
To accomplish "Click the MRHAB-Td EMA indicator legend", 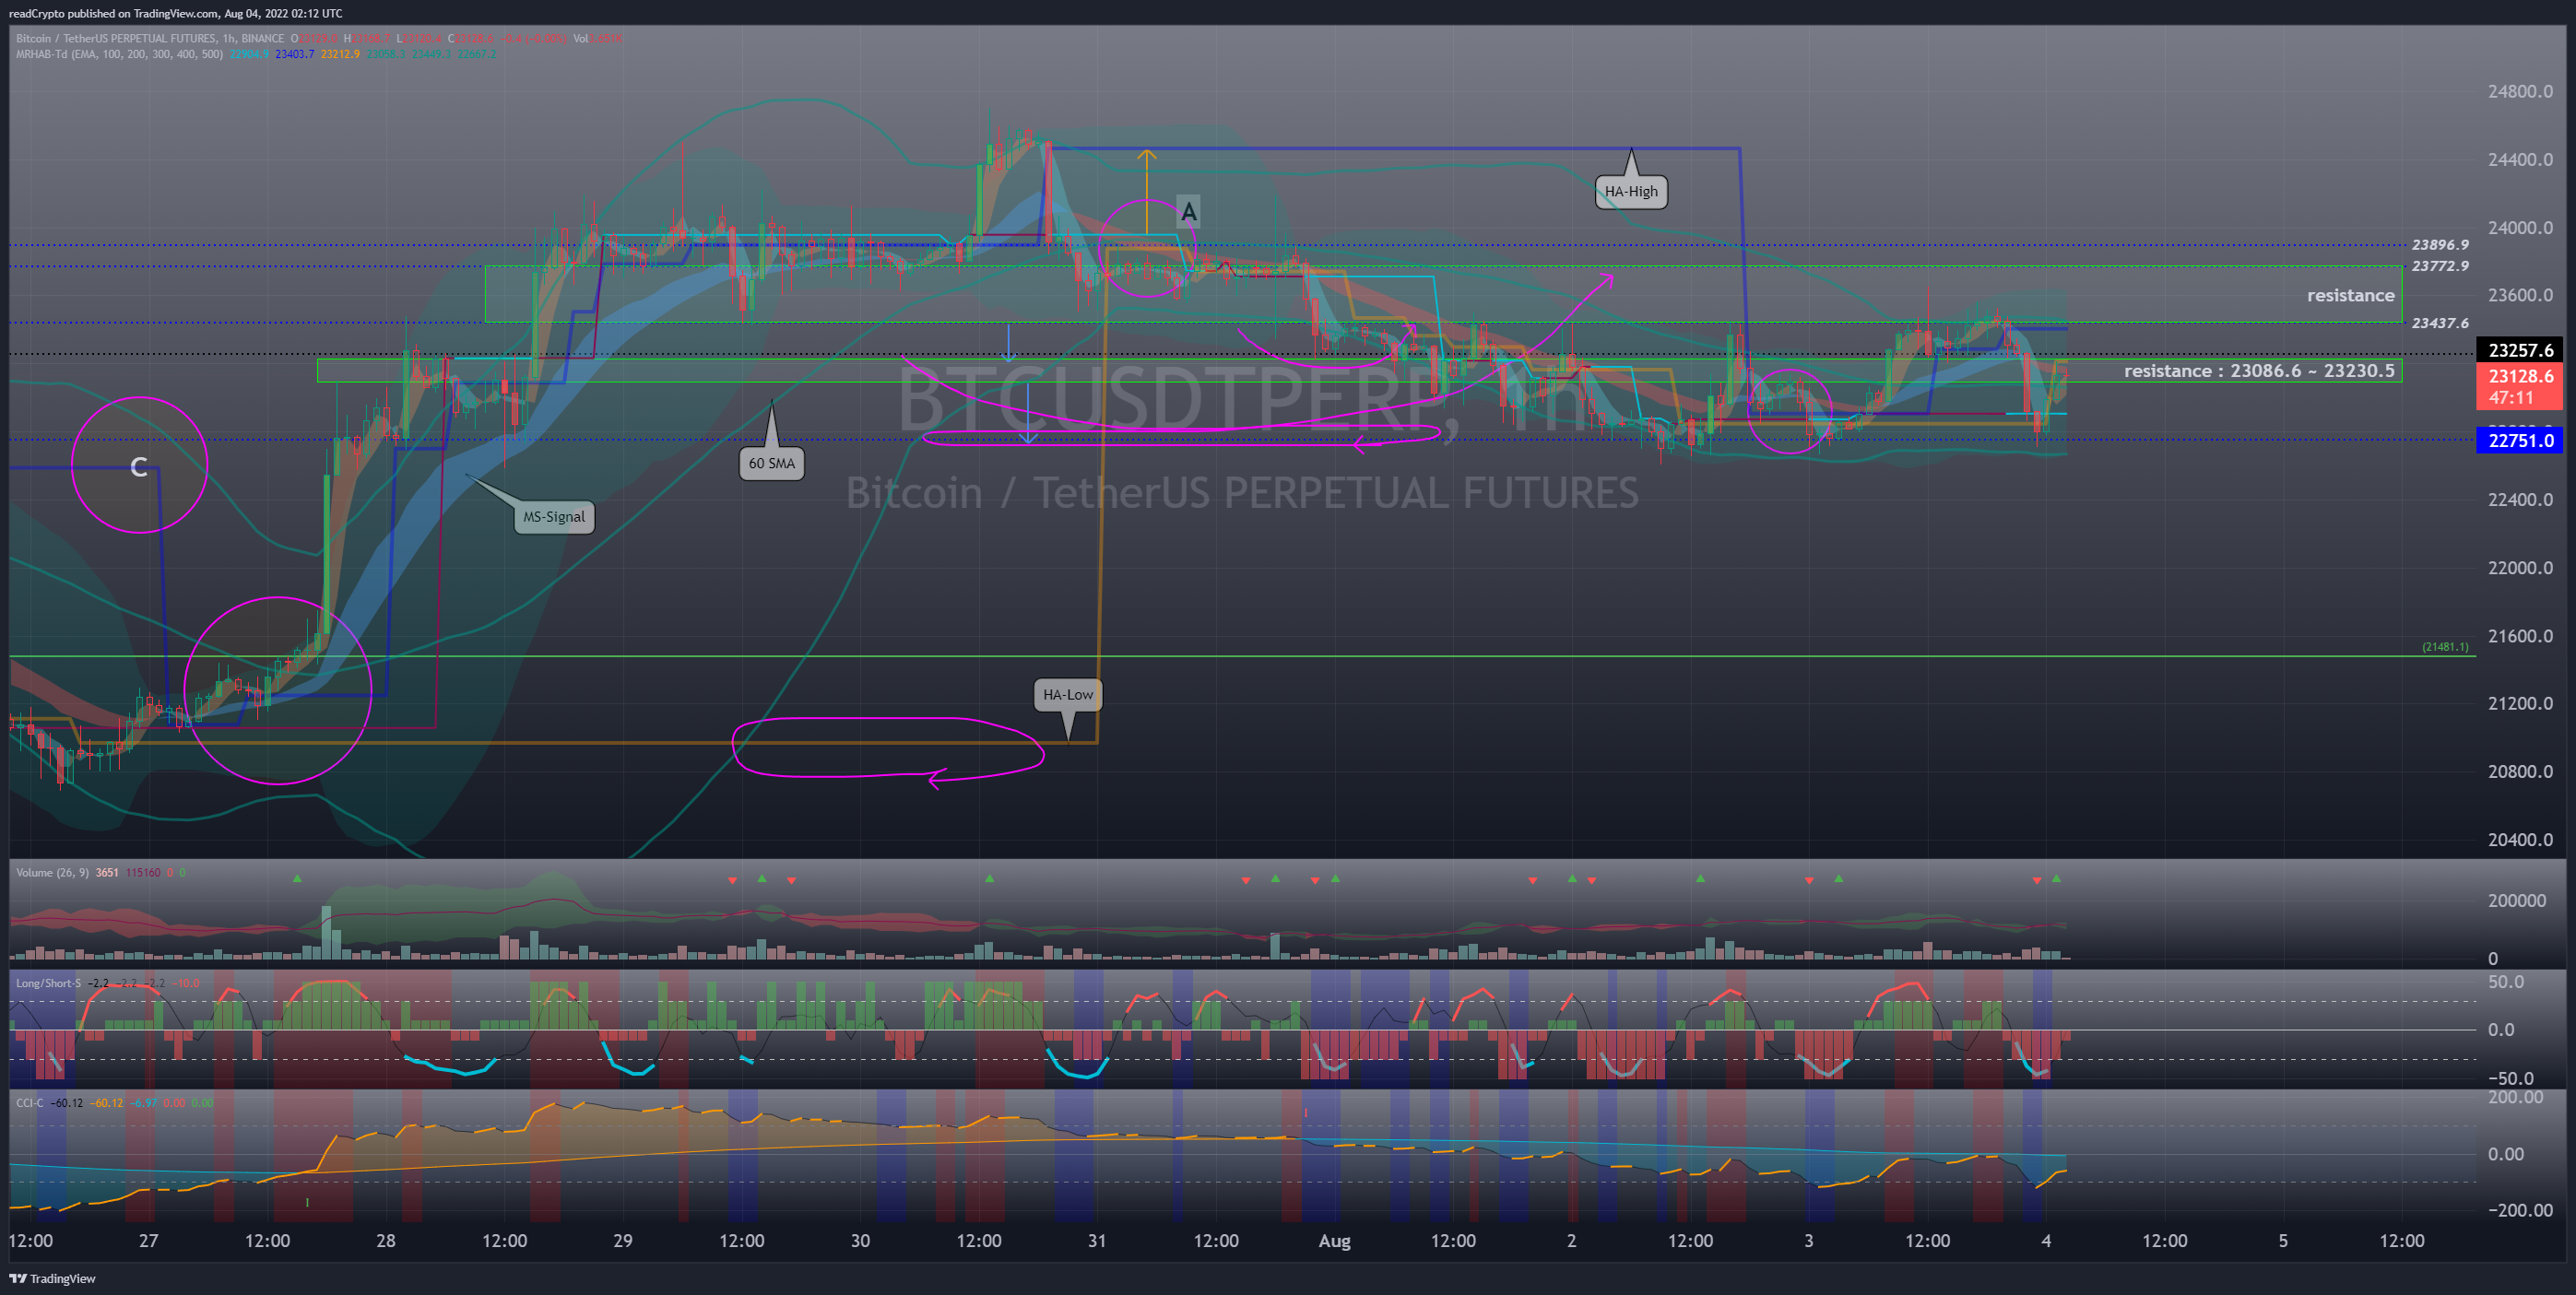I will click(119, 54).
